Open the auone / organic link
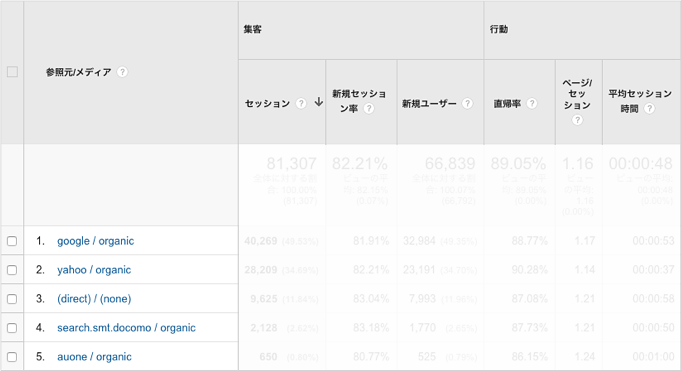 [94, 357]
